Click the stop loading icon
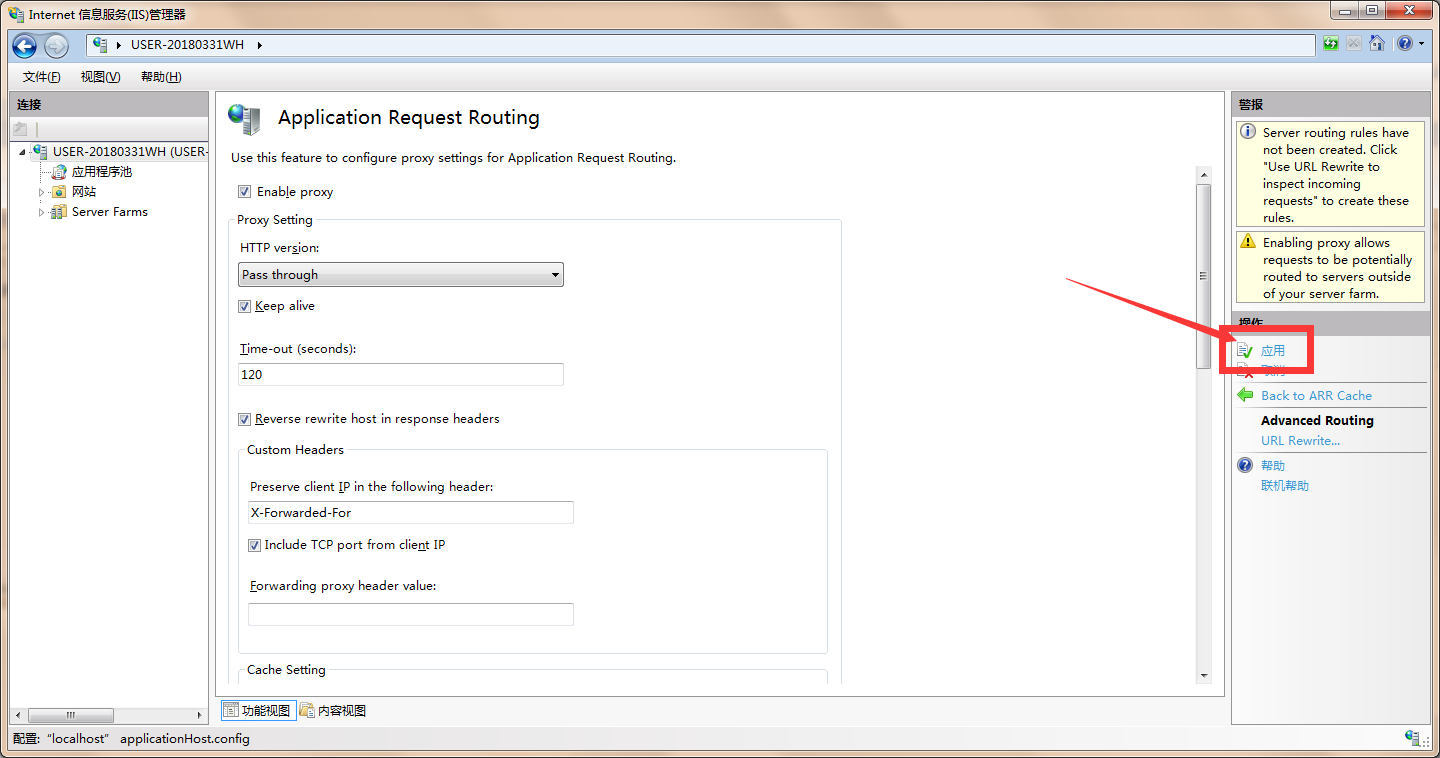The width and height of the screenshot is (1440, 758). point(1353,44)
